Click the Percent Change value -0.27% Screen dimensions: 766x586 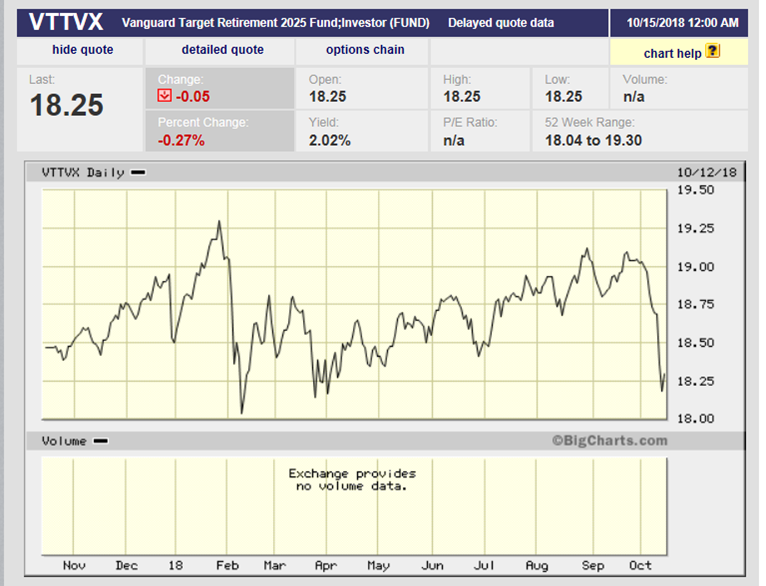click(181, 141)
